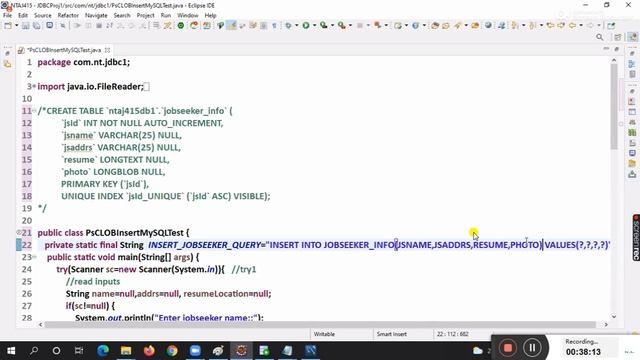Image resolution: width=640 pixels, height=360 pixels.
Task: Click the Save toolbar icon
Action: pos(26,26)
